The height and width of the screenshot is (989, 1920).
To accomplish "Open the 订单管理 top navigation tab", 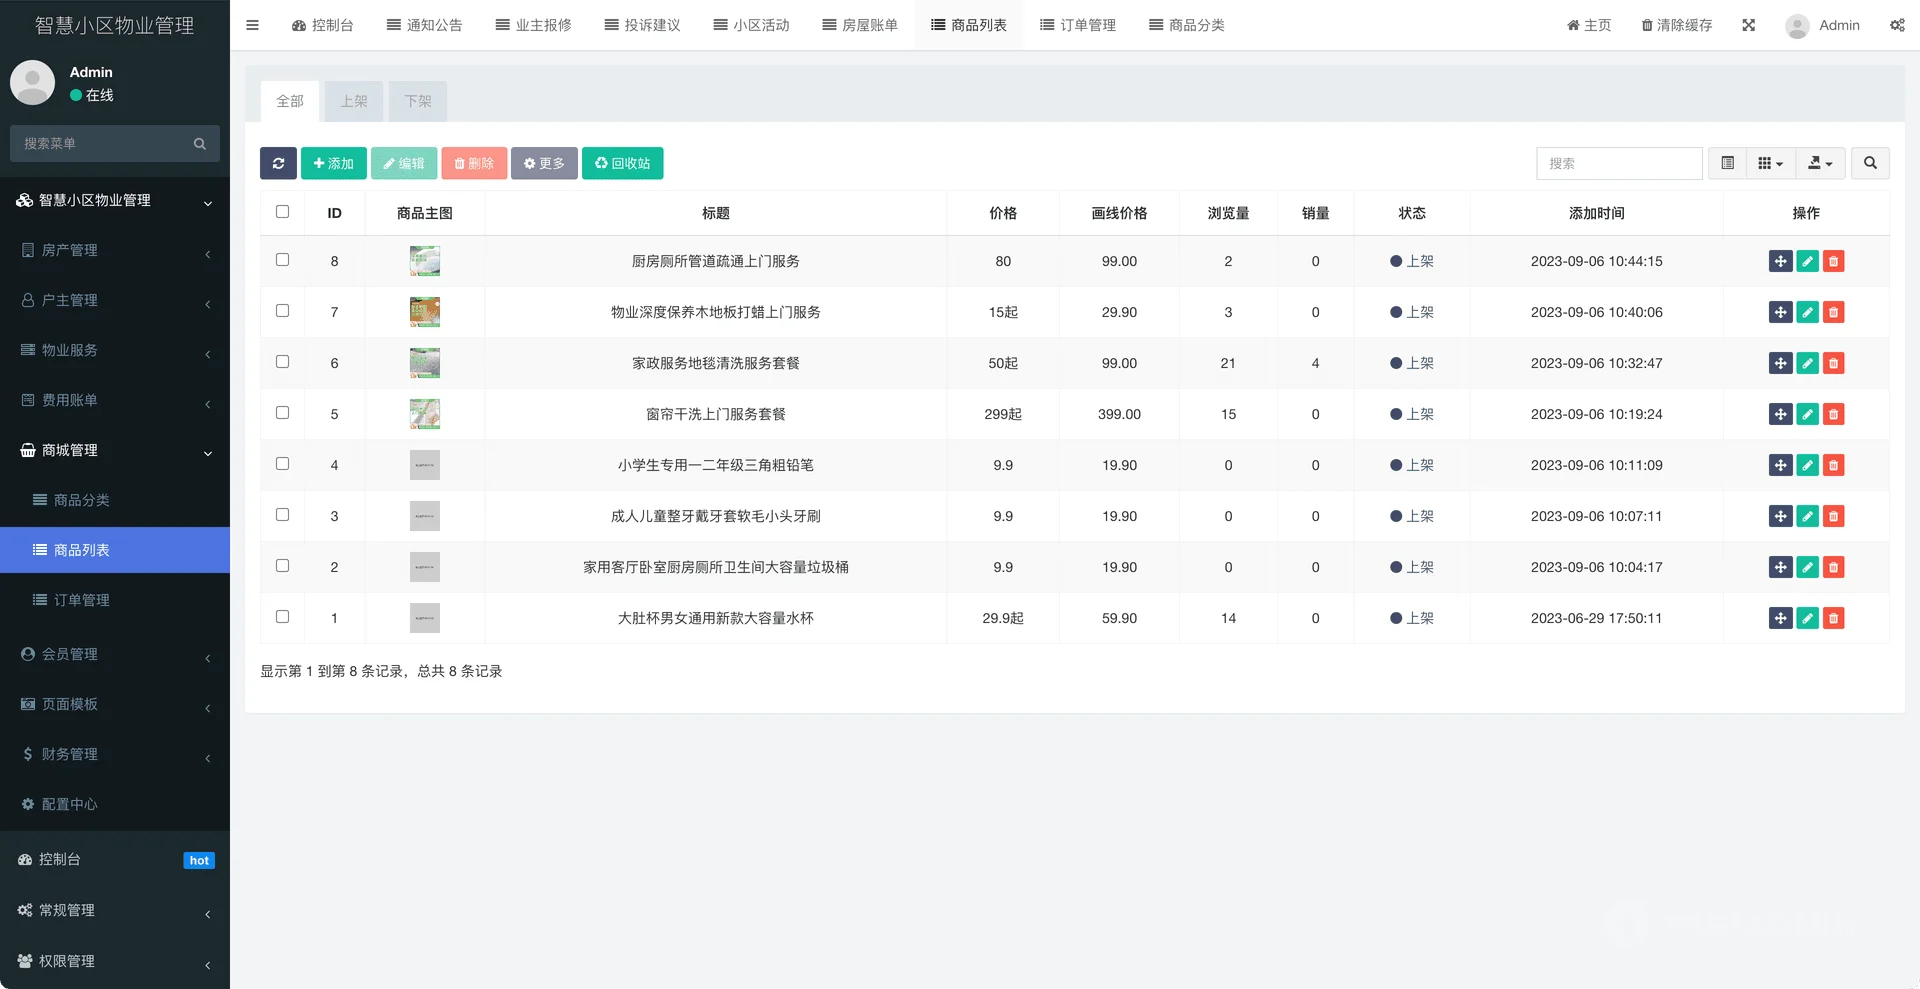I will (1077, 25).
